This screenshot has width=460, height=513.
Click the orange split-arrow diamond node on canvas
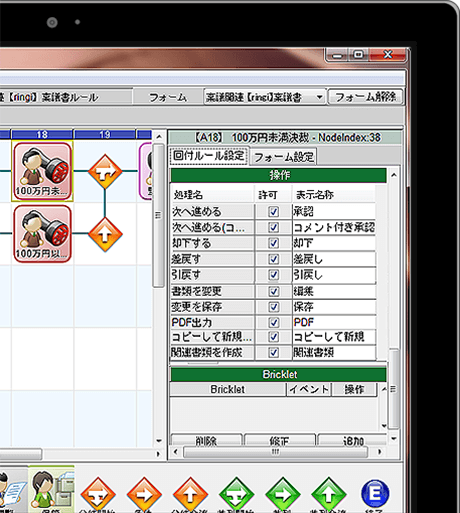click(x=105, y=171)
